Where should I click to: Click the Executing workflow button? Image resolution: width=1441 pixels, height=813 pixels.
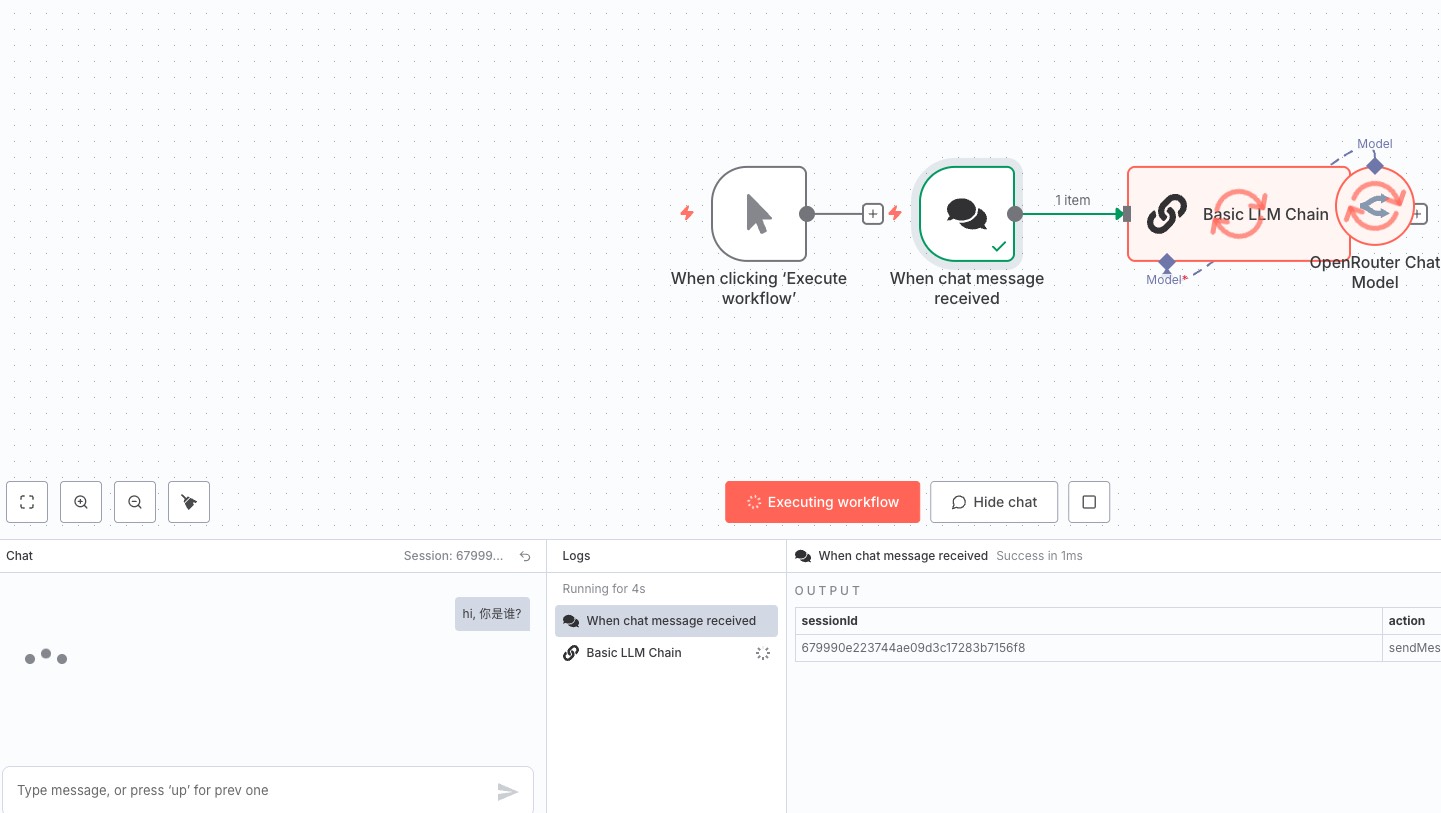point(822,502)
